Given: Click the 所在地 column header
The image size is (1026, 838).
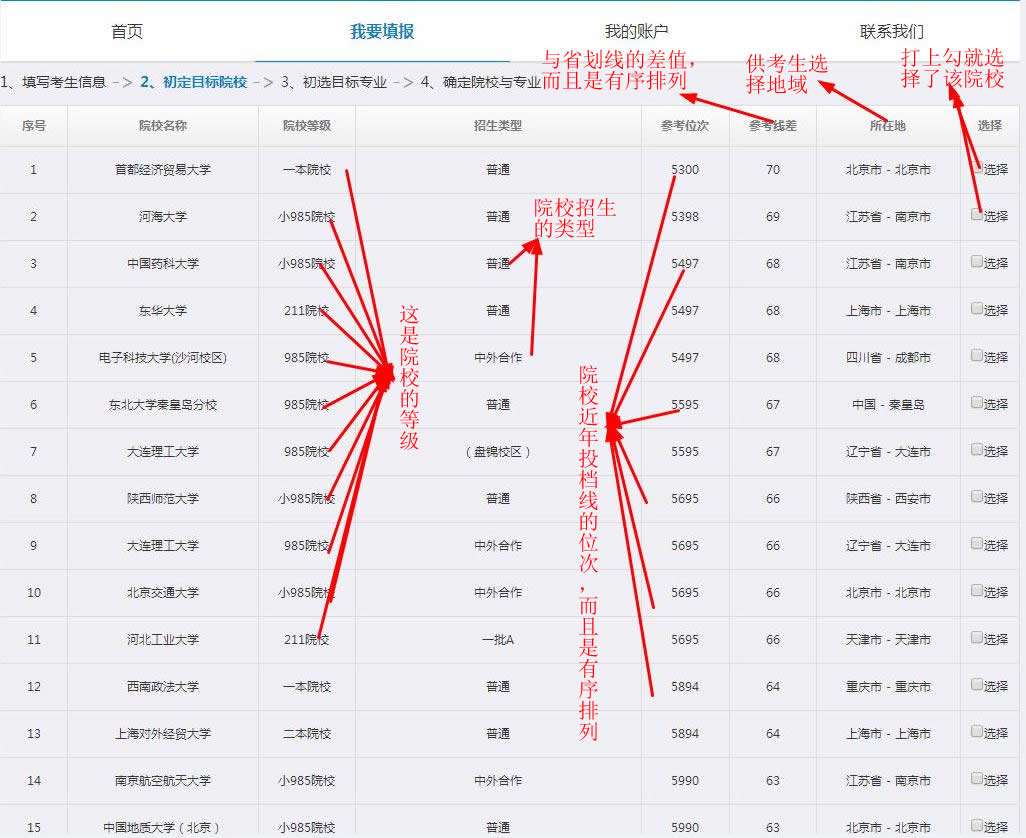Looking at the screenshot, I should (x=887, y=126).
